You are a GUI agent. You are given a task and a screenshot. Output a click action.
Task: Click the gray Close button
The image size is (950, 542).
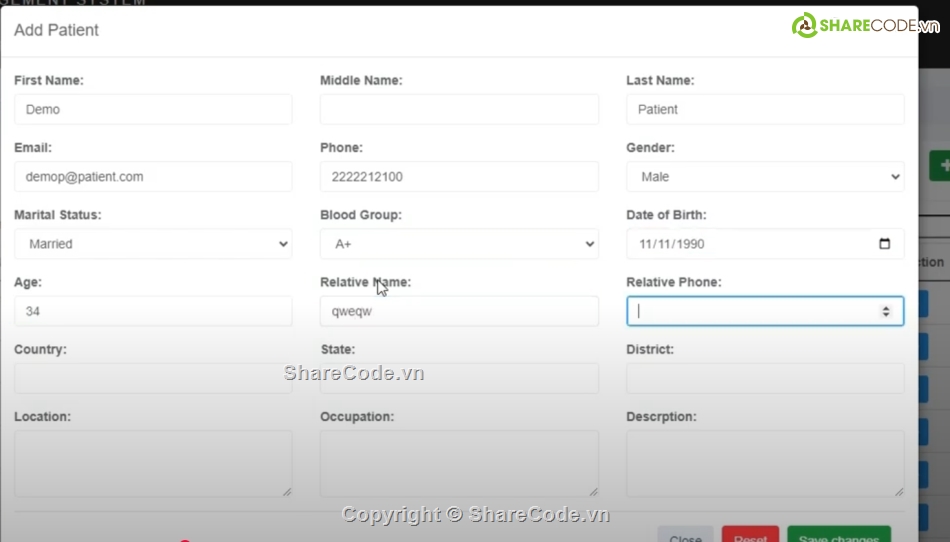685,535
